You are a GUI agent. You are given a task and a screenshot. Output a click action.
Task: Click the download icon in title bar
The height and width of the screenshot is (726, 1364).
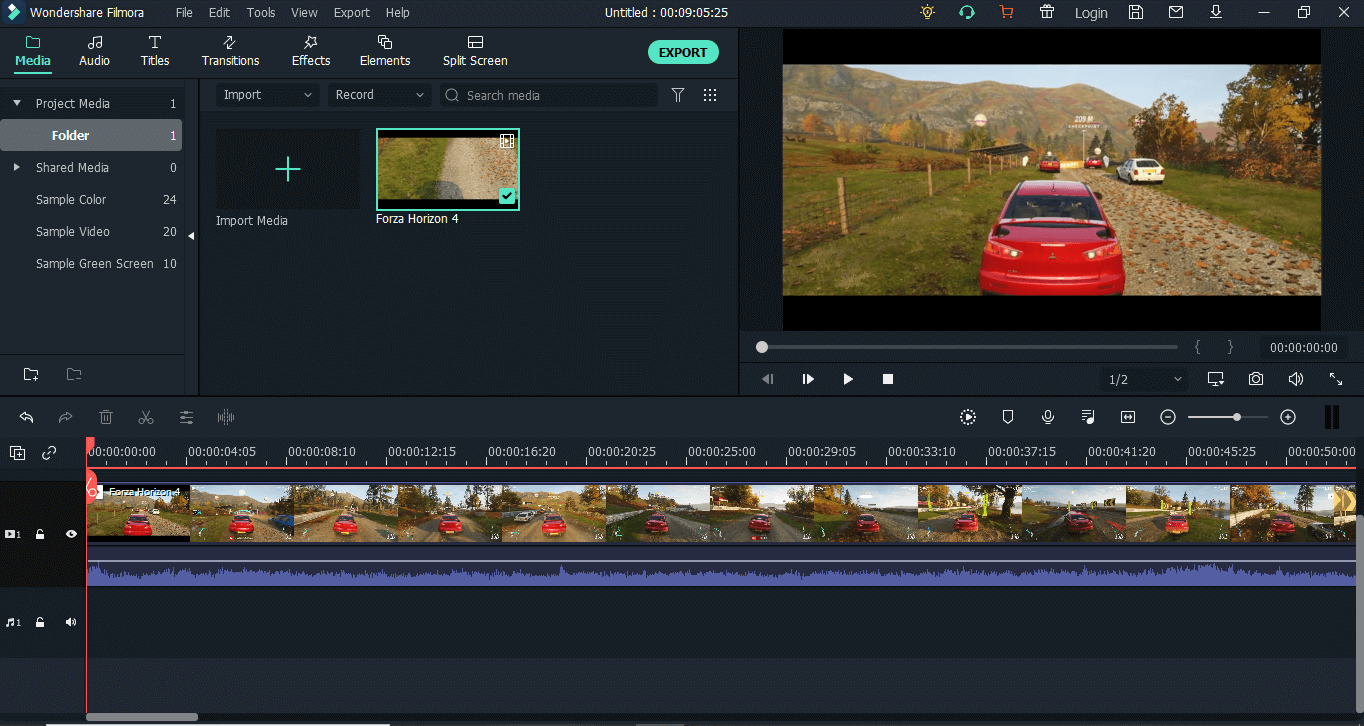click(x=1216, y=12)
